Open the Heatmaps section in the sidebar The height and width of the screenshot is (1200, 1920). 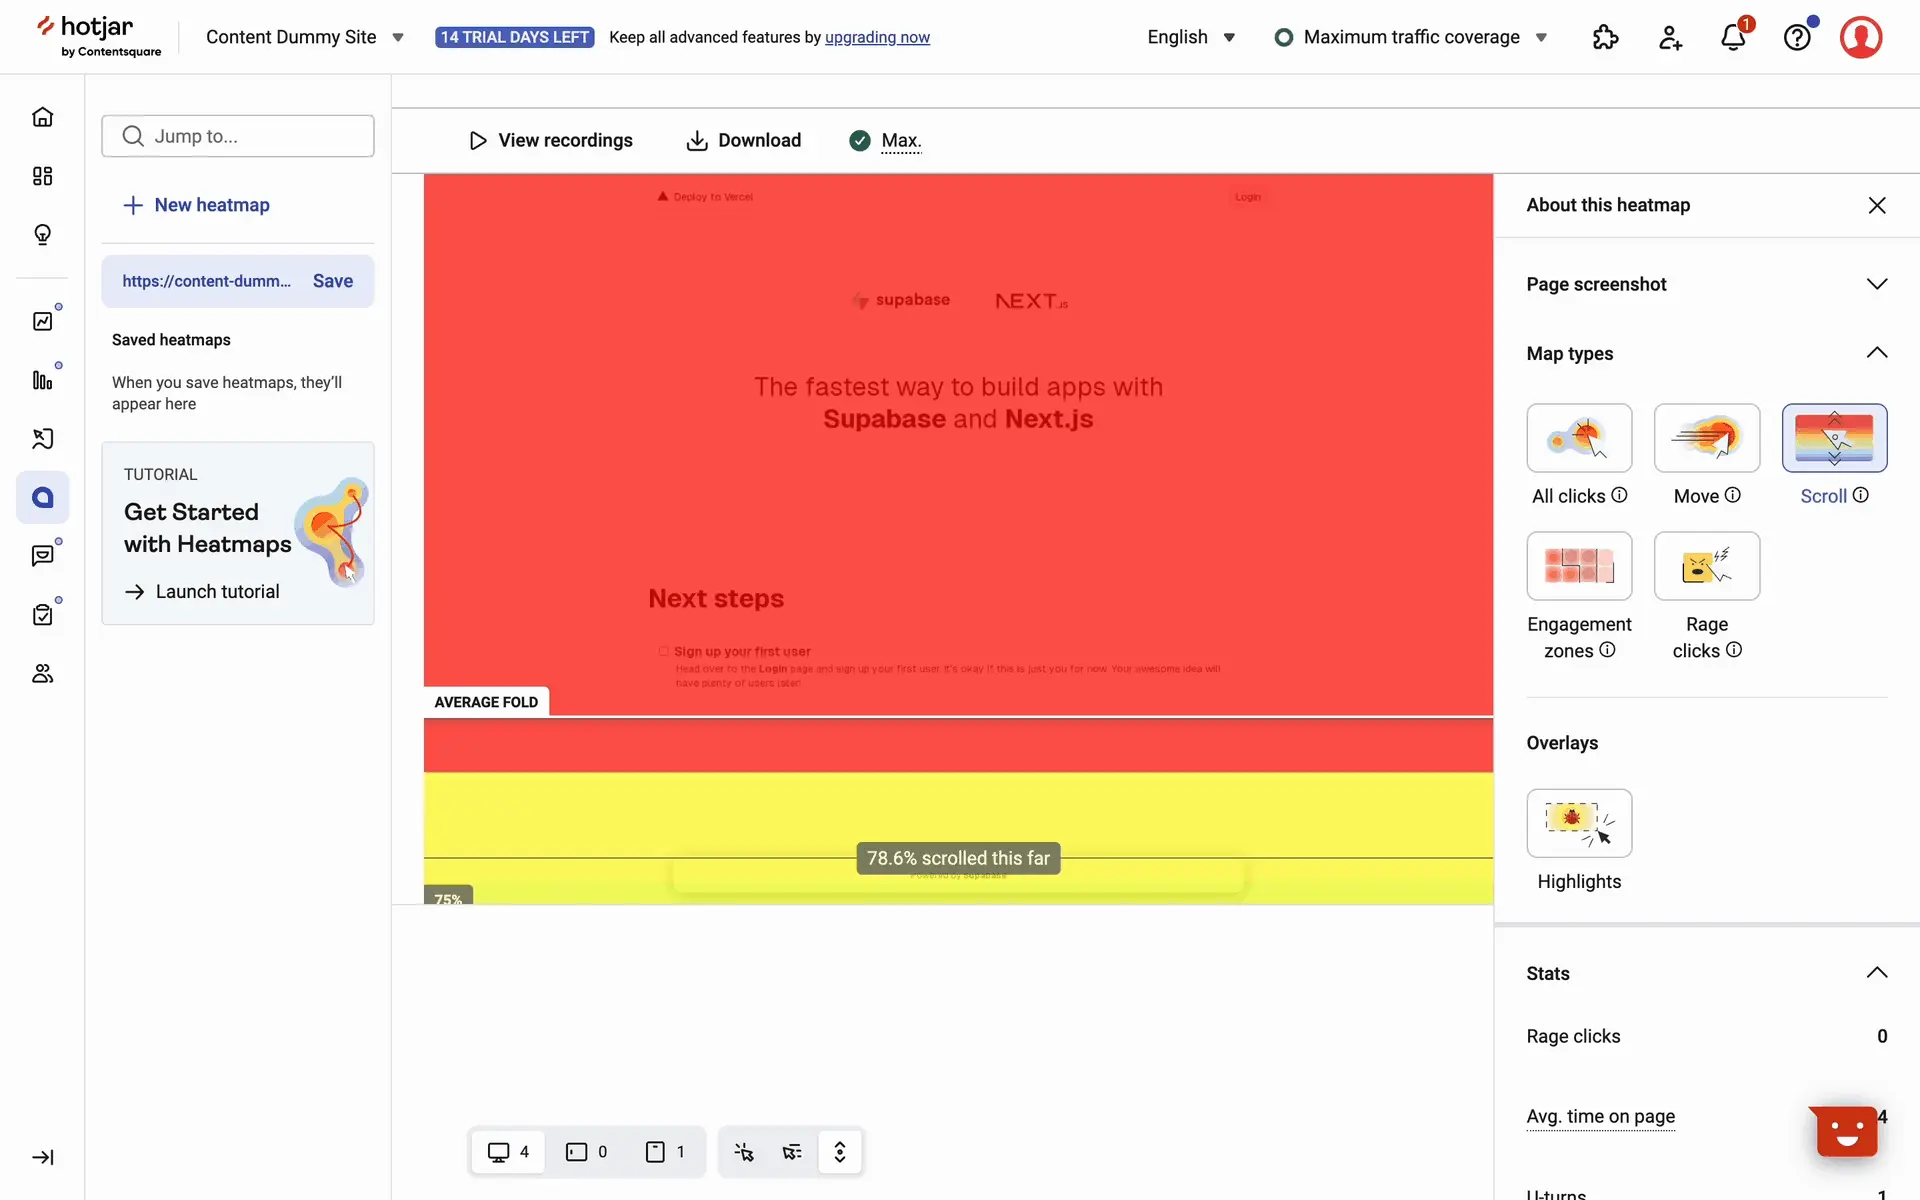click(x=42, y=497)
